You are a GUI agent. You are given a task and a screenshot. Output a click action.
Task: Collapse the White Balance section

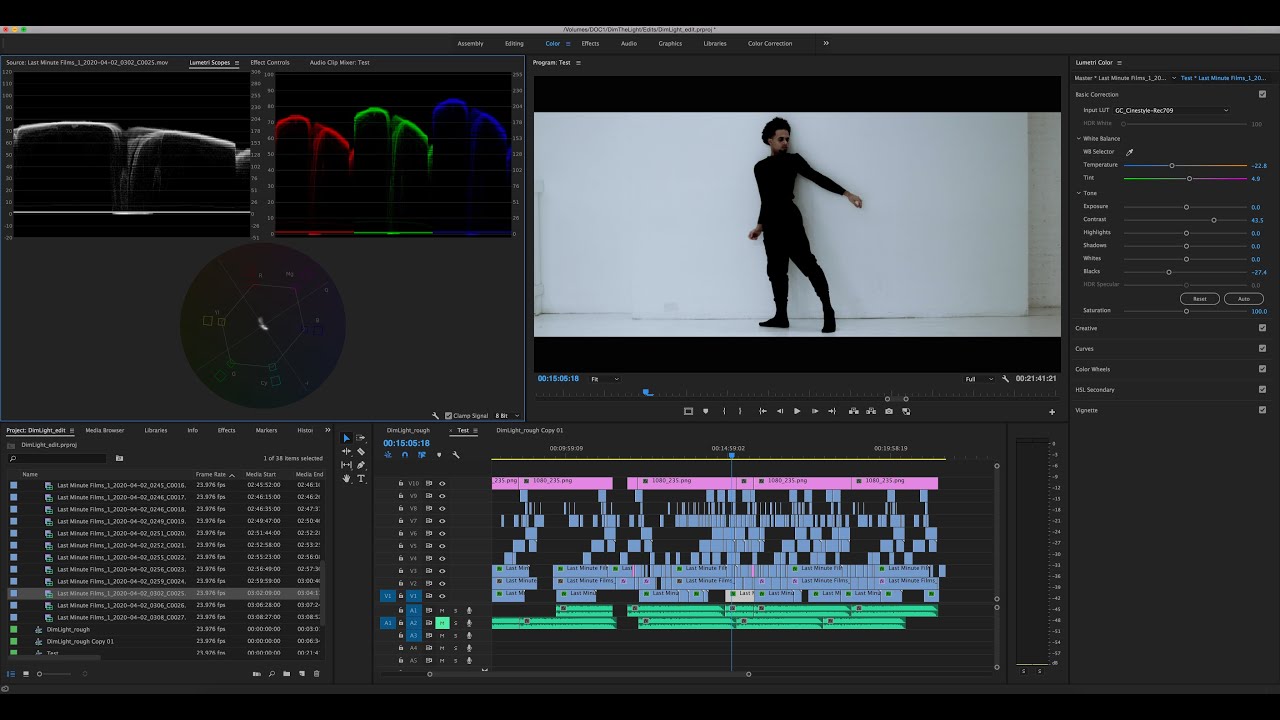[x=1079, y=139]
